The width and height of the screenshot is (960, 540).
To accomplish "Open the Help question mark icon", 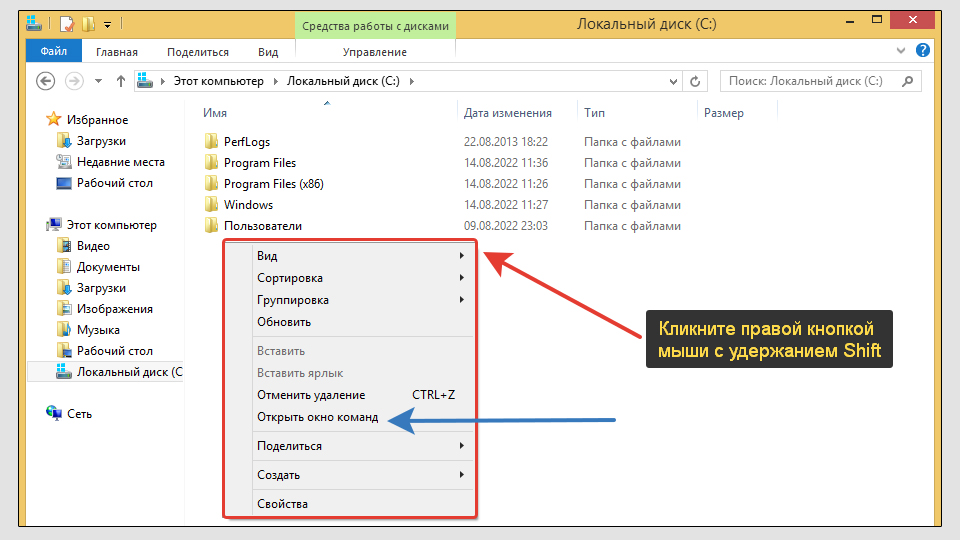I will (x=923, y=50).
